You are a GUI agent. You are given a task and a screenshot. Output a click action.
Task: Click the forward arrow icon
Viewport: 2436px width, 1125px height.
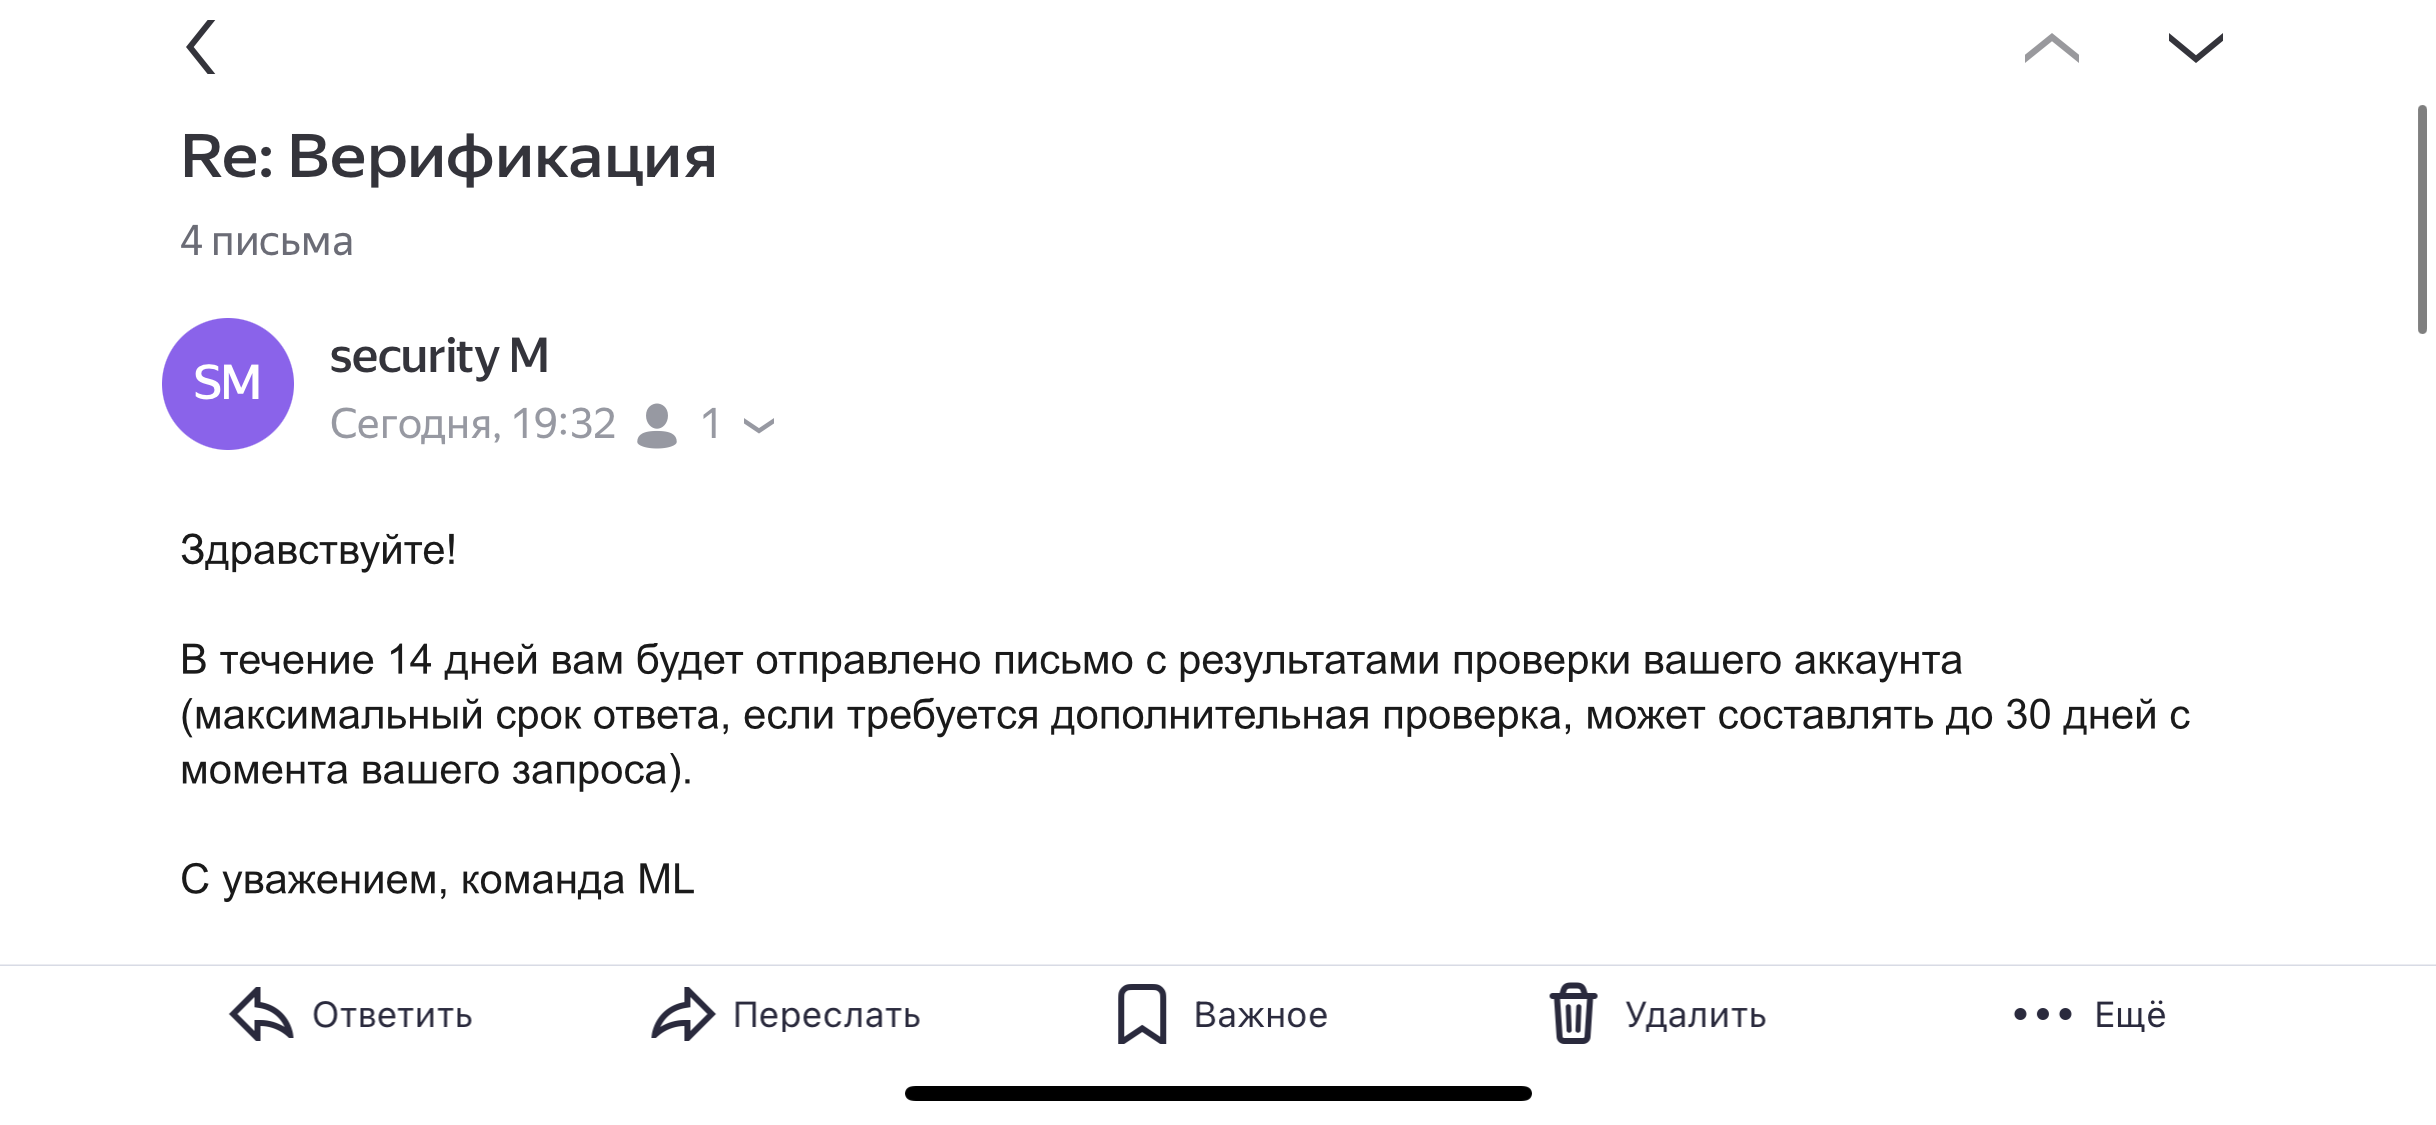tap(683, 1015)
